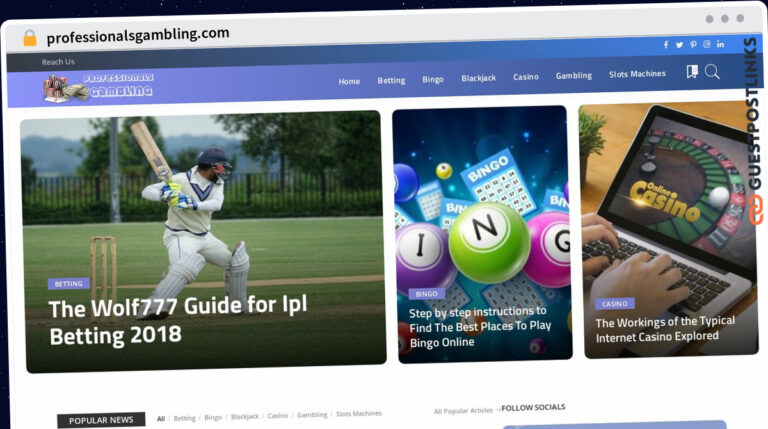Open the Typical Internet Casino Explored article

tap(665, 329)
